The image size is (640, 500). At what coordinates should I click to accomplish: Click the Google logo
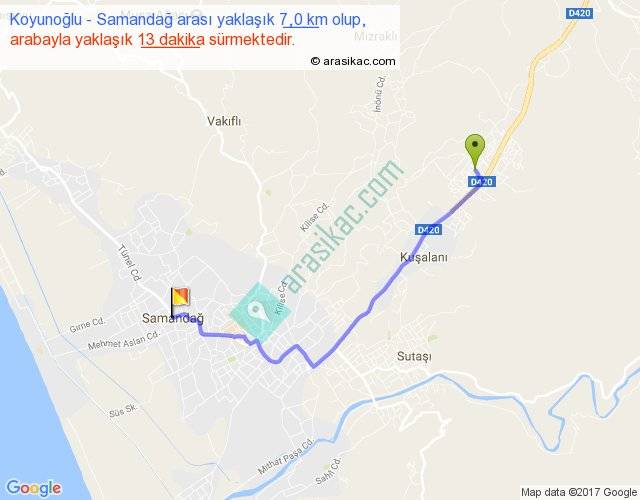(x=34, y=488)
